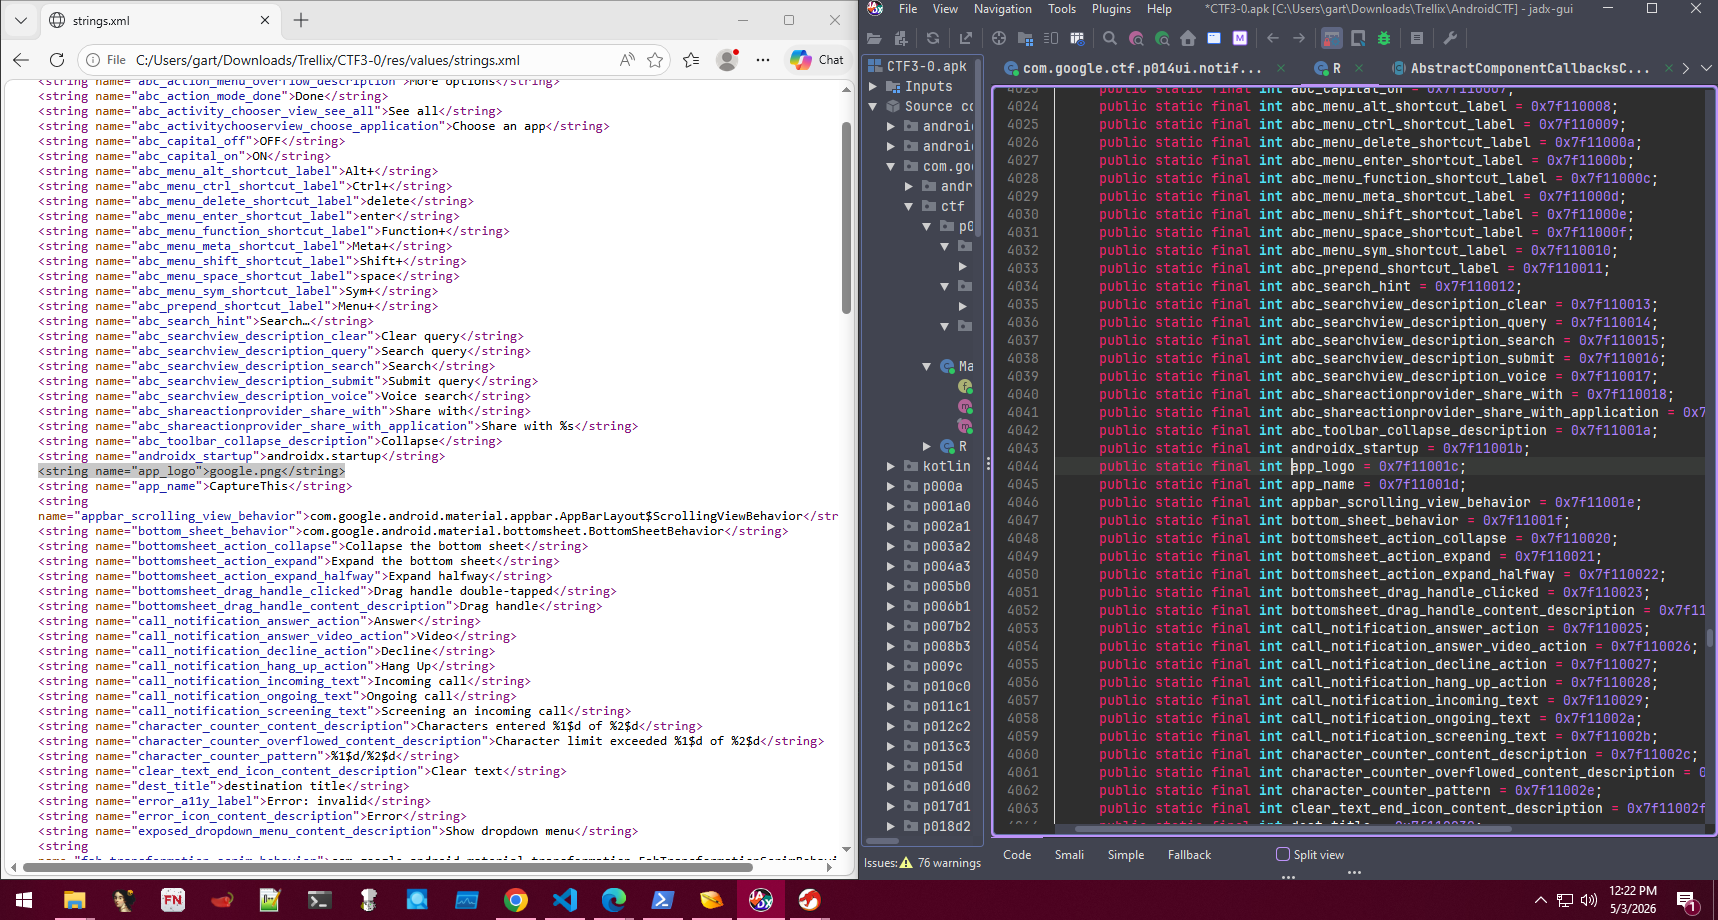The image size is (1718, 920).
Task: Expand the Inputs tree node
Action: click(873, 87)
